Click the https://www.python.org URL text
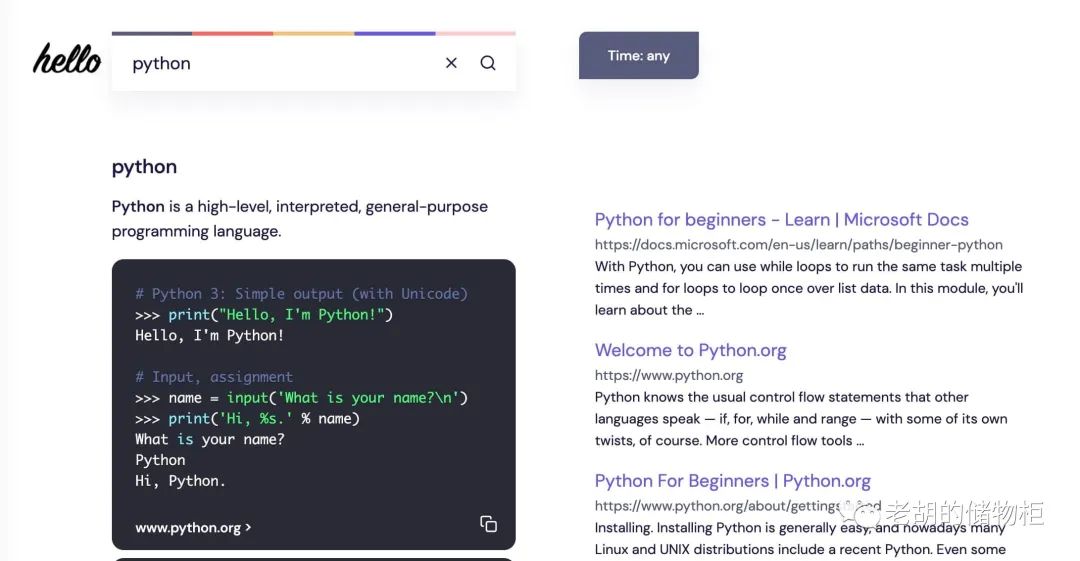The width and height of the screenshot is (1080, 561). pyautogui.click(x=669, y=376)
